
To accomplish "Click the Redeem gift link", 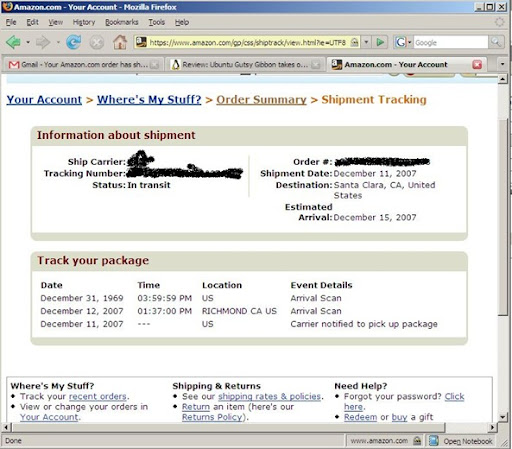I will tap(360, 417).
